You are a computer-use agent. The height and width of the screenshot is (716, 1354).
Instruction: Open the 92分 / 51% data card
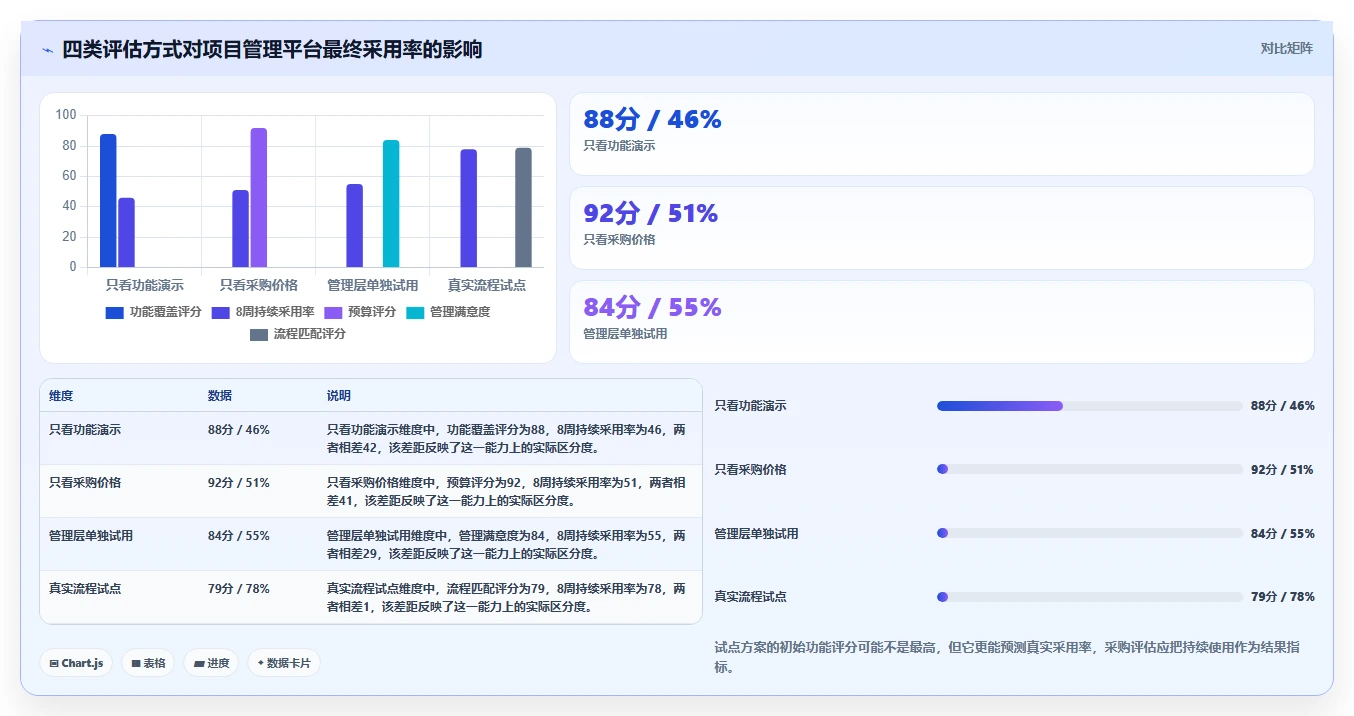click(941, 228)
